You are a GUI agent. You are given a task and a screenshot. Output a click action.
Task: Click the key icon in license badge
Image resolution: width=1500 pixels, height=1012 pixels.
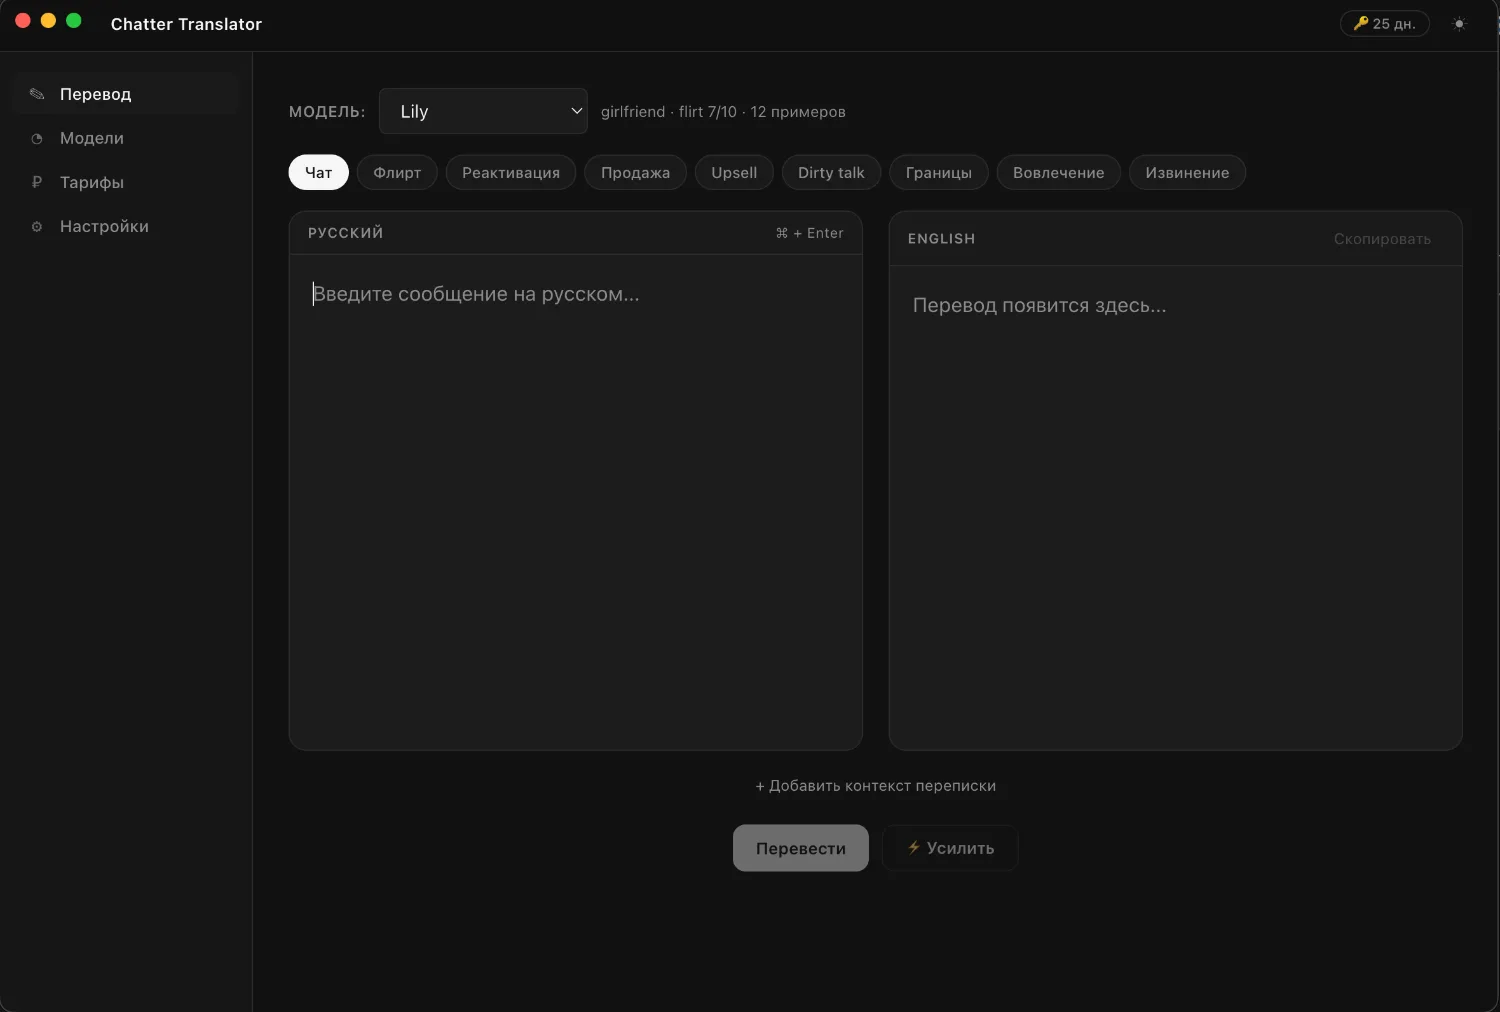tap(1360, 23)
